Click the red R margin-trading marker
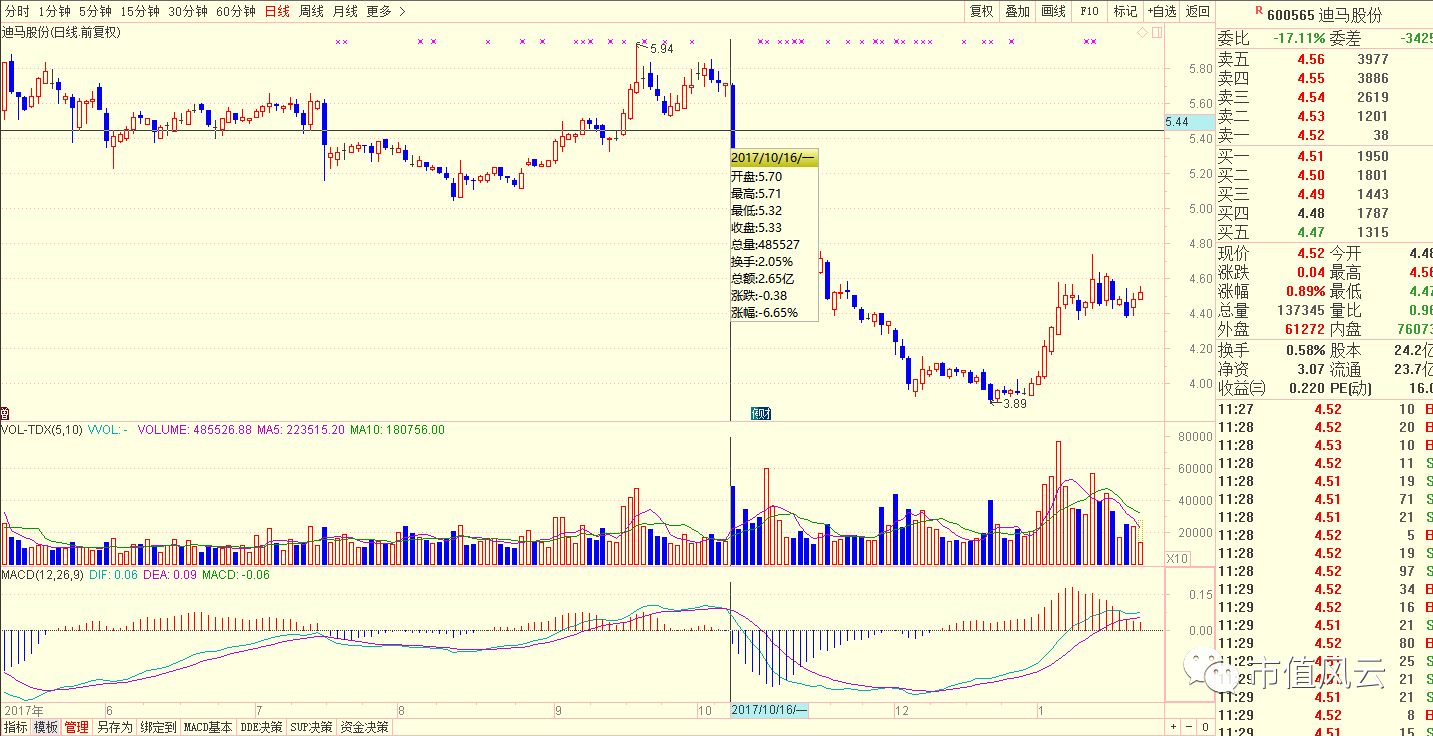Screen dimensions: 1433x736 (1258, 9)
